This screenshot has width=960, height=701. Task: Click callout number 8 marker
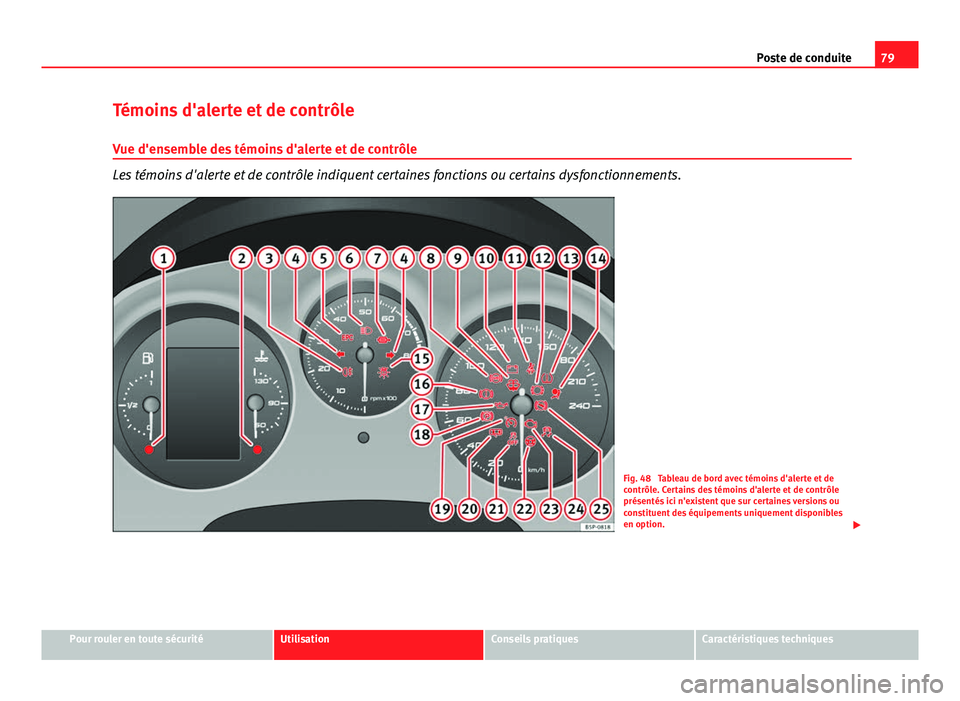(431, 258)
